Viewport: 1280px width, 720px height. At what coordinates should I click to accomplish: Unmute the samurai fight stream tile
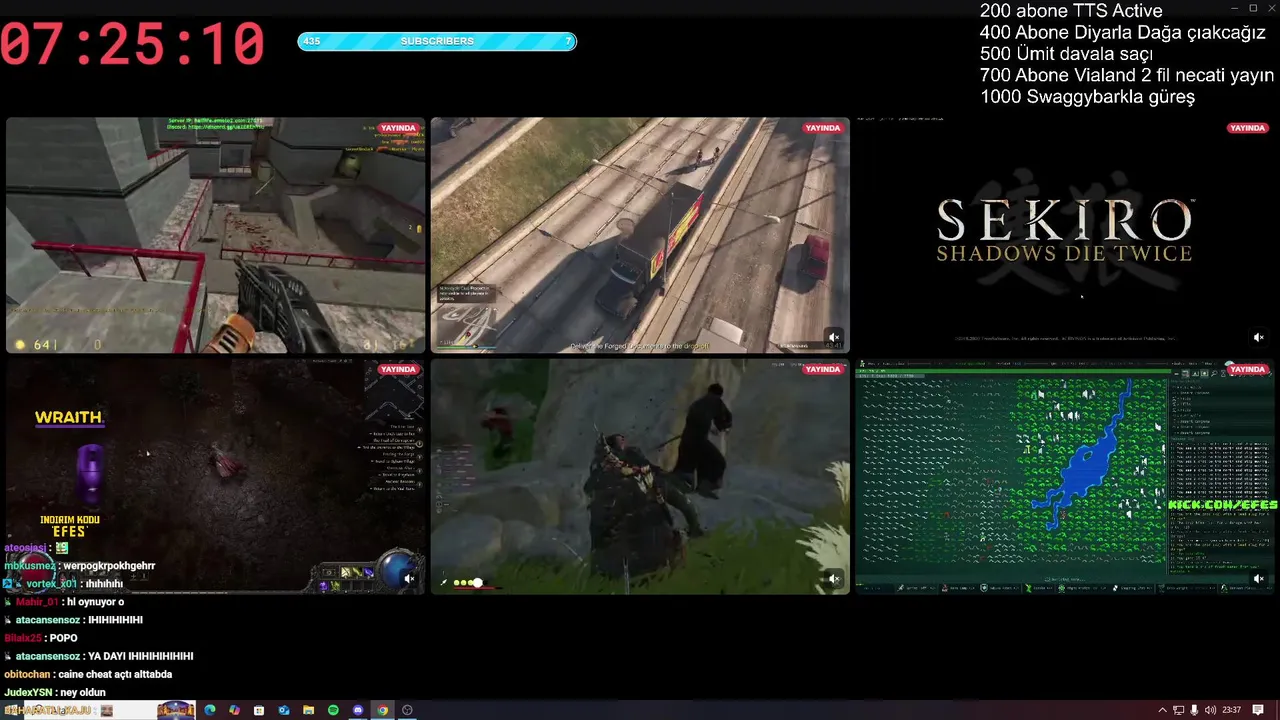click(x=833, y=578)
